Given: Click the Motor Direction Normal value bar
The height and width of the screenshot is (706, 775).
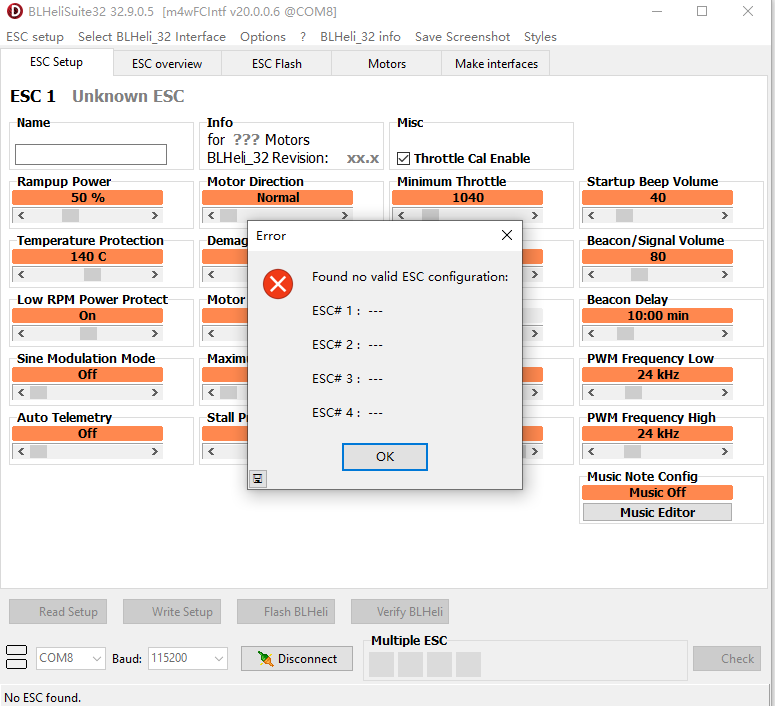Looking at the screenshot, I should [x=277, y=198].
